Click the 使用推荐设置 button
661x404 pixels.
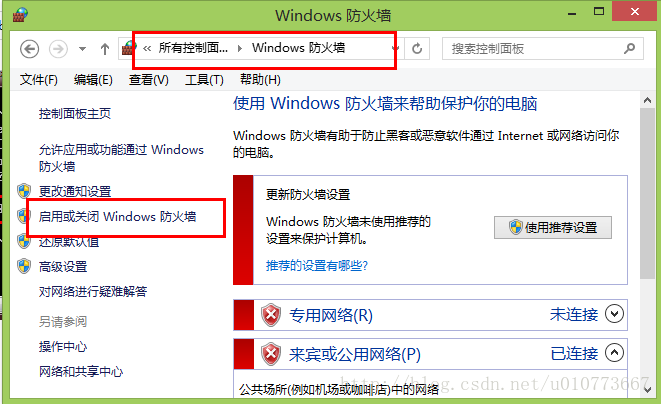click(553, 228)
